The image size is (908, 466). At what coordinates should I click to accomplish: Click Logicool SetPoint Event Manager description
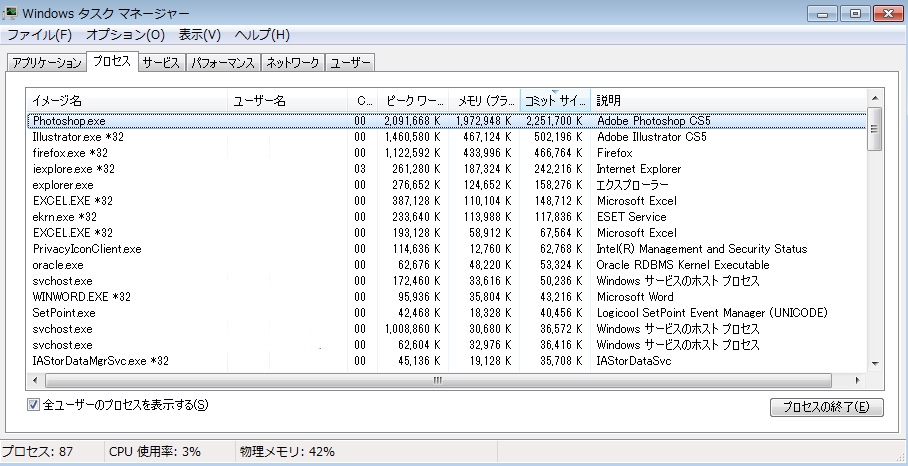(712, 313)
